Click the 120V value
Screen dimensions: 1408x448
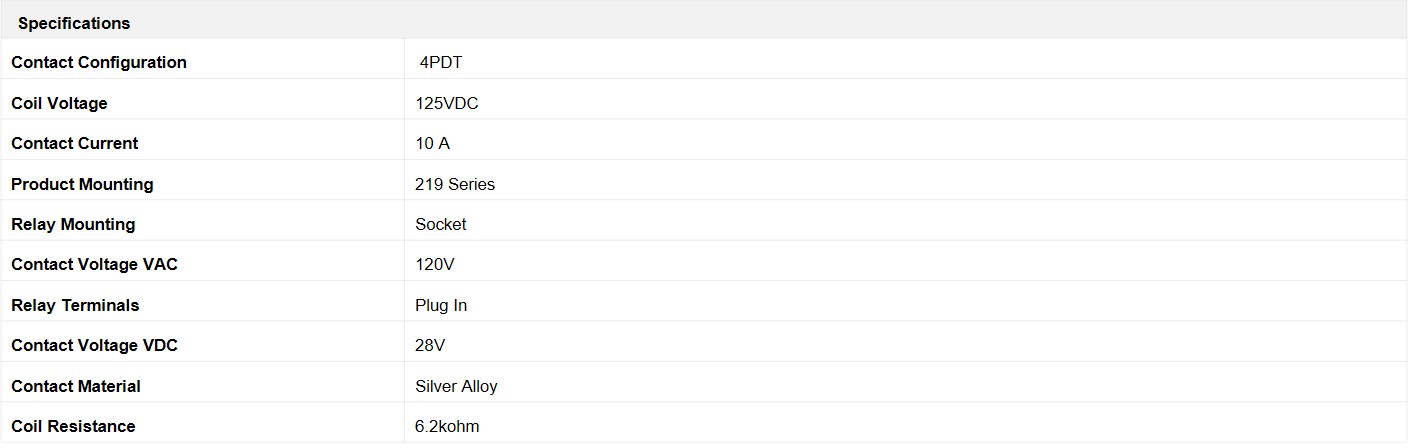[x=435, y=264]
